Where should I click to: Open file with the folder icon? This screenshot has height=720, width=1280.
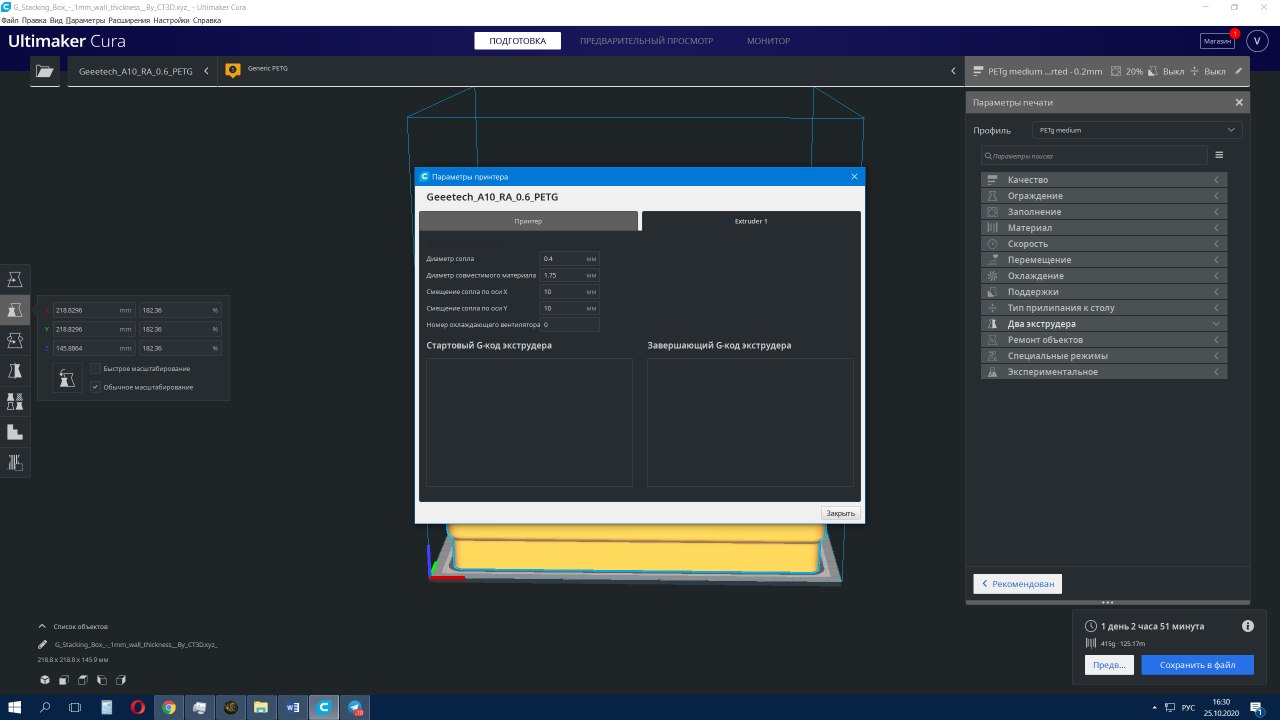point(44,71)
